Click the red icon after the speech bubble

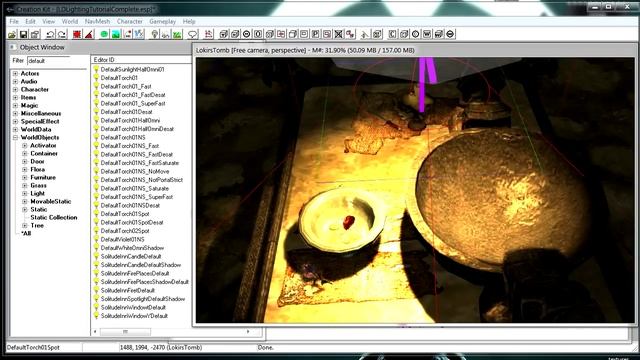208,34
